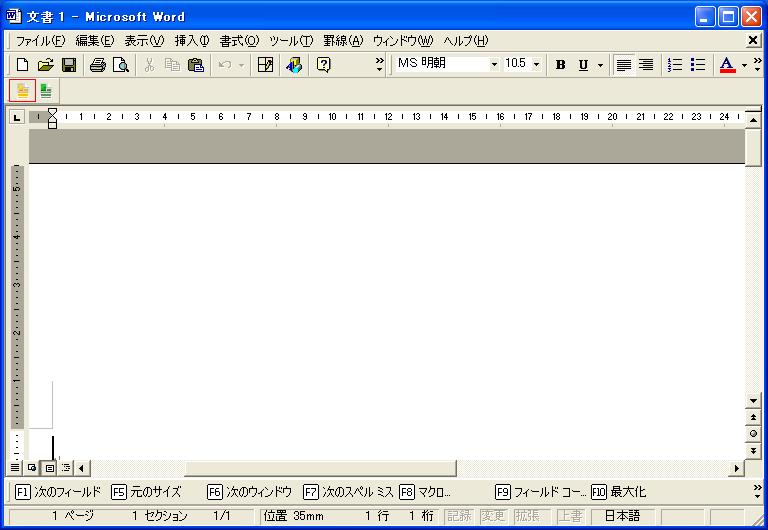Click the New blank document icon
768x530 pixels.
23,65
